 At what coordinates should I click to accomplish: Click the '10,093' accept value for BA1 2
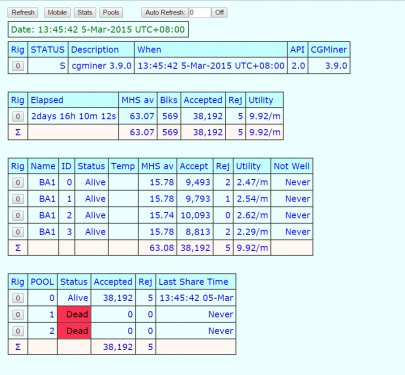(195, 215)
